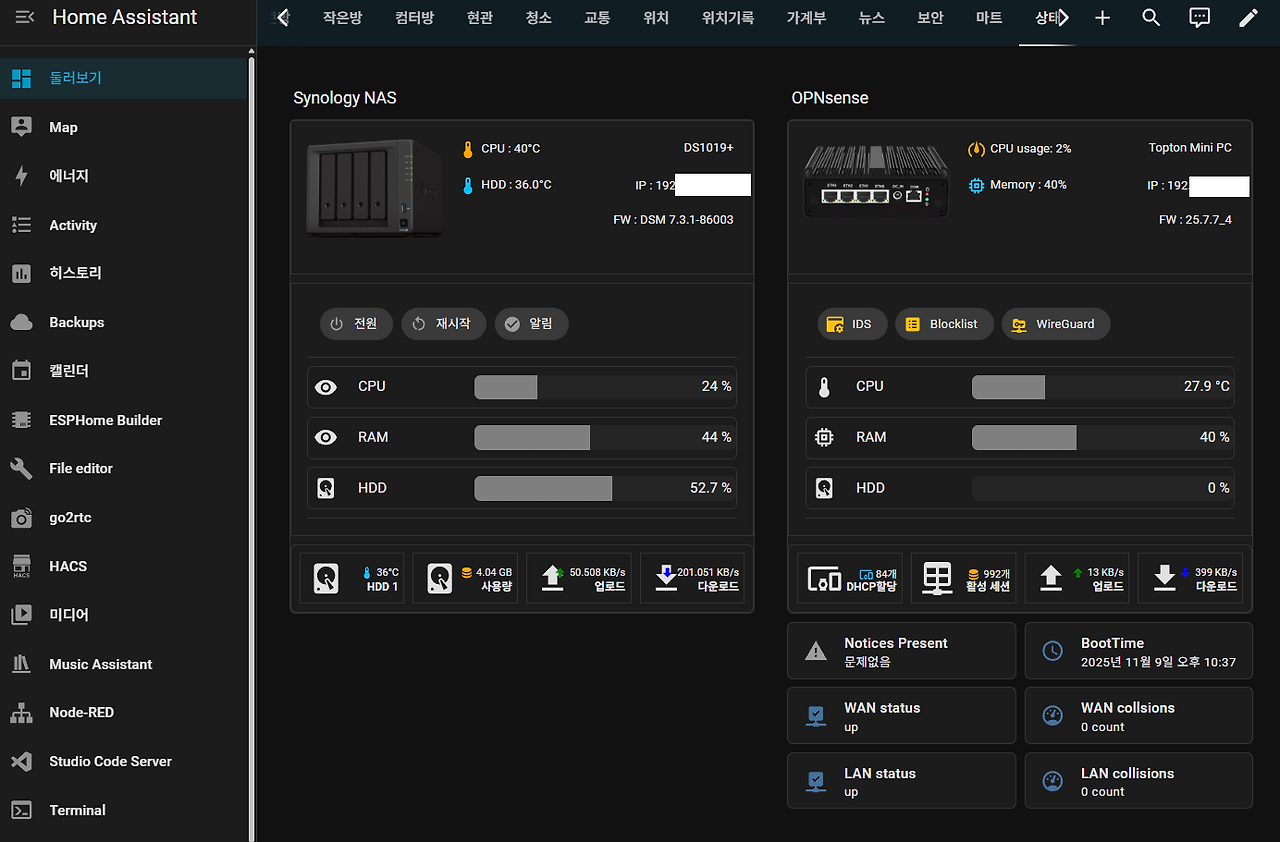Open the File editor add-on

[x=123, y=468]
